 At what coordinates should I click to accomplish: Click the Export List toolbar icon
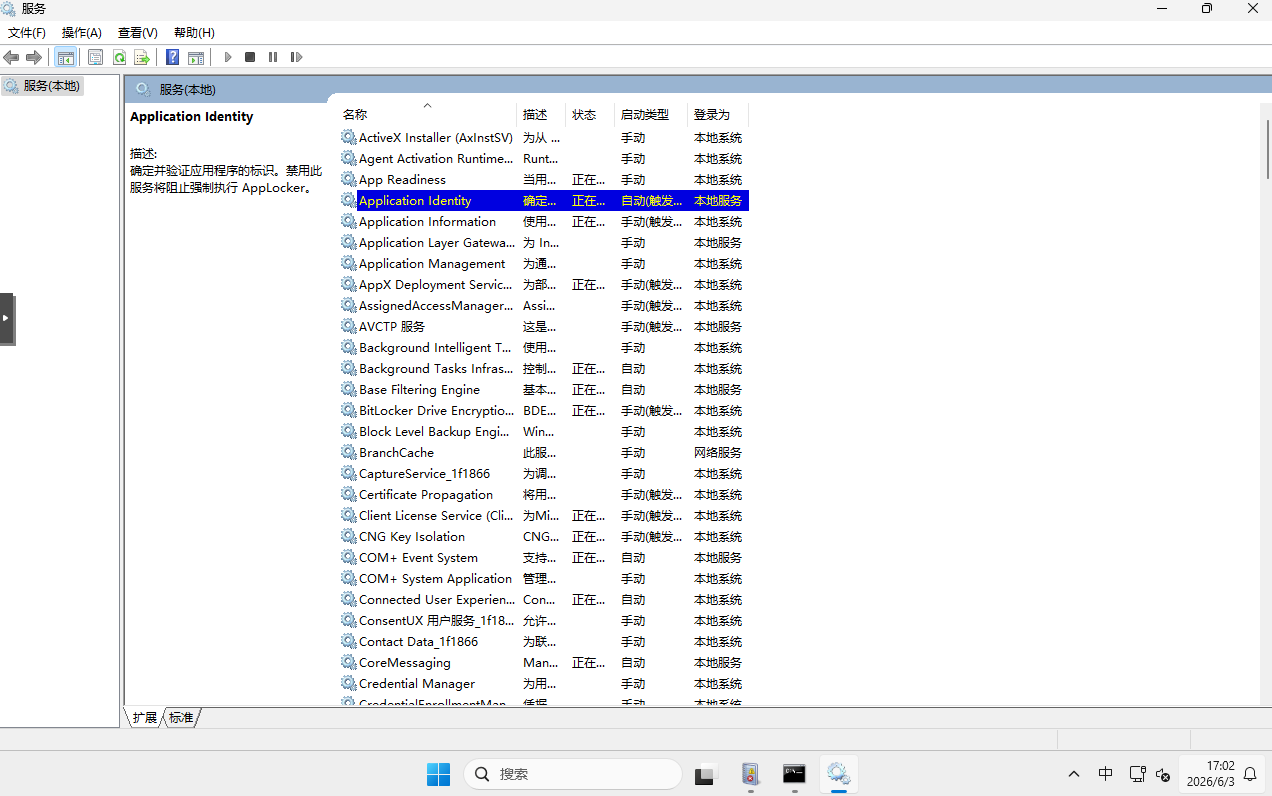point(142,57)
